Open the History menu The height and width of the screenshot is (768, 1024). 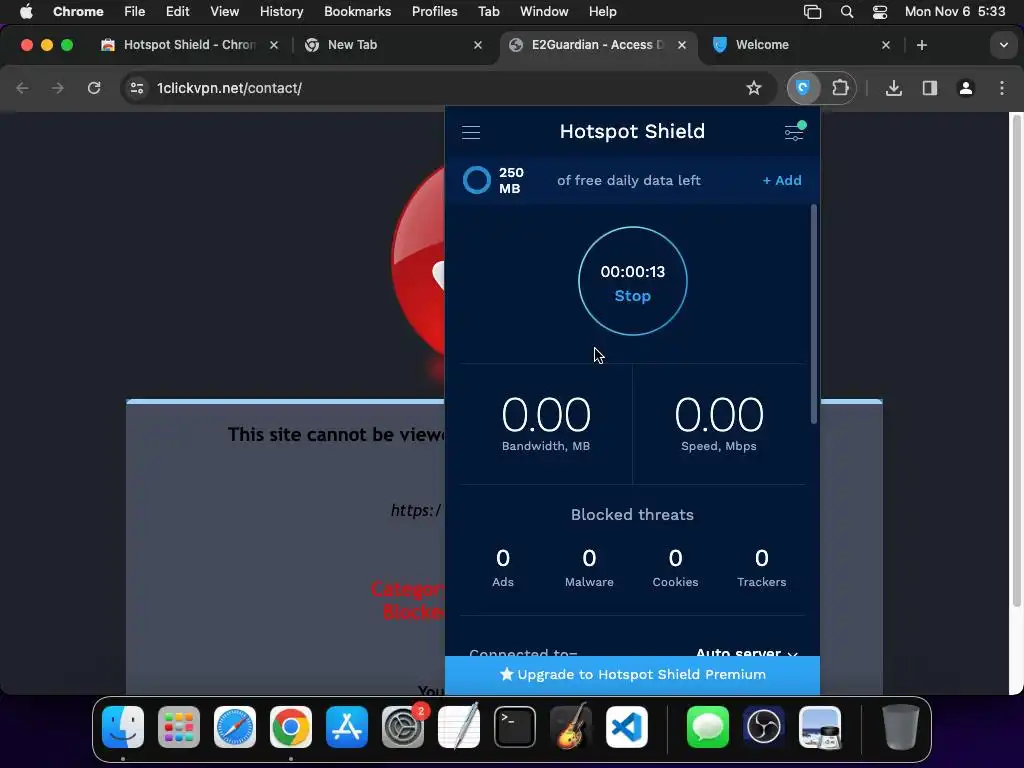coord(281,12)
